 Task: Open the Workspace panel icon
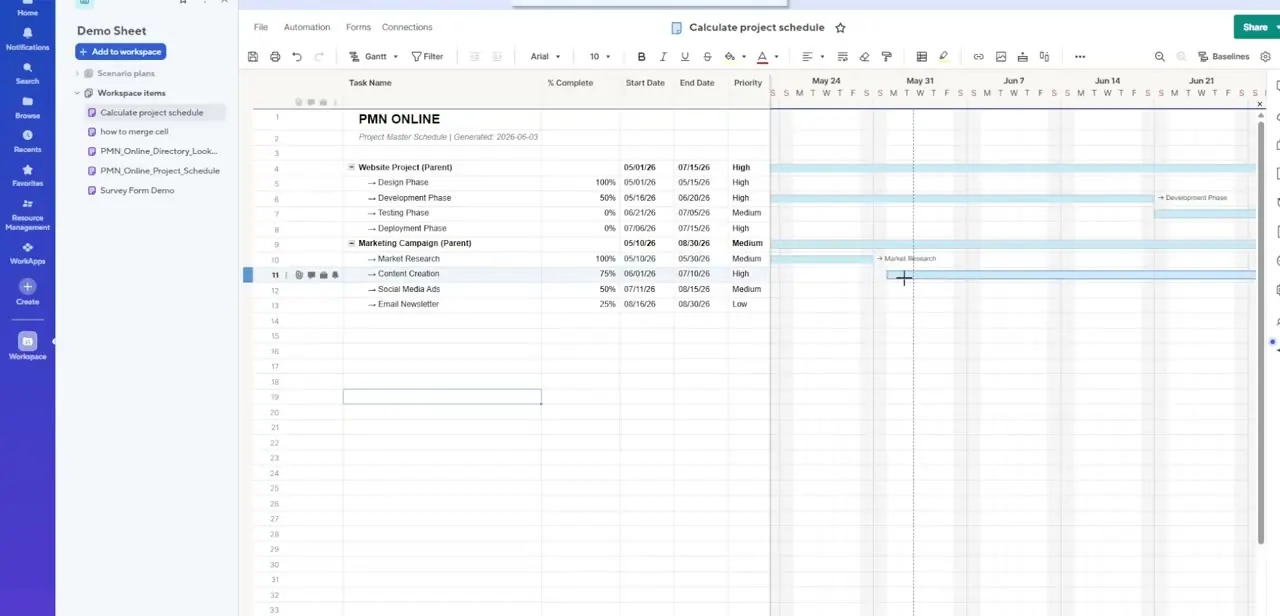pyautogui.click(x=27, y=341)
